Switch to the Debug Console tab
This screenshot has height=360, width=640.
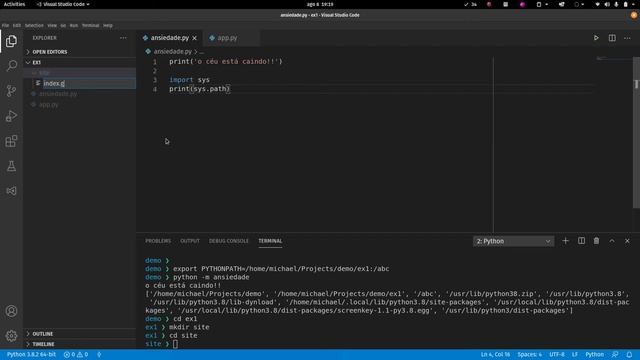tap(229, 241)
